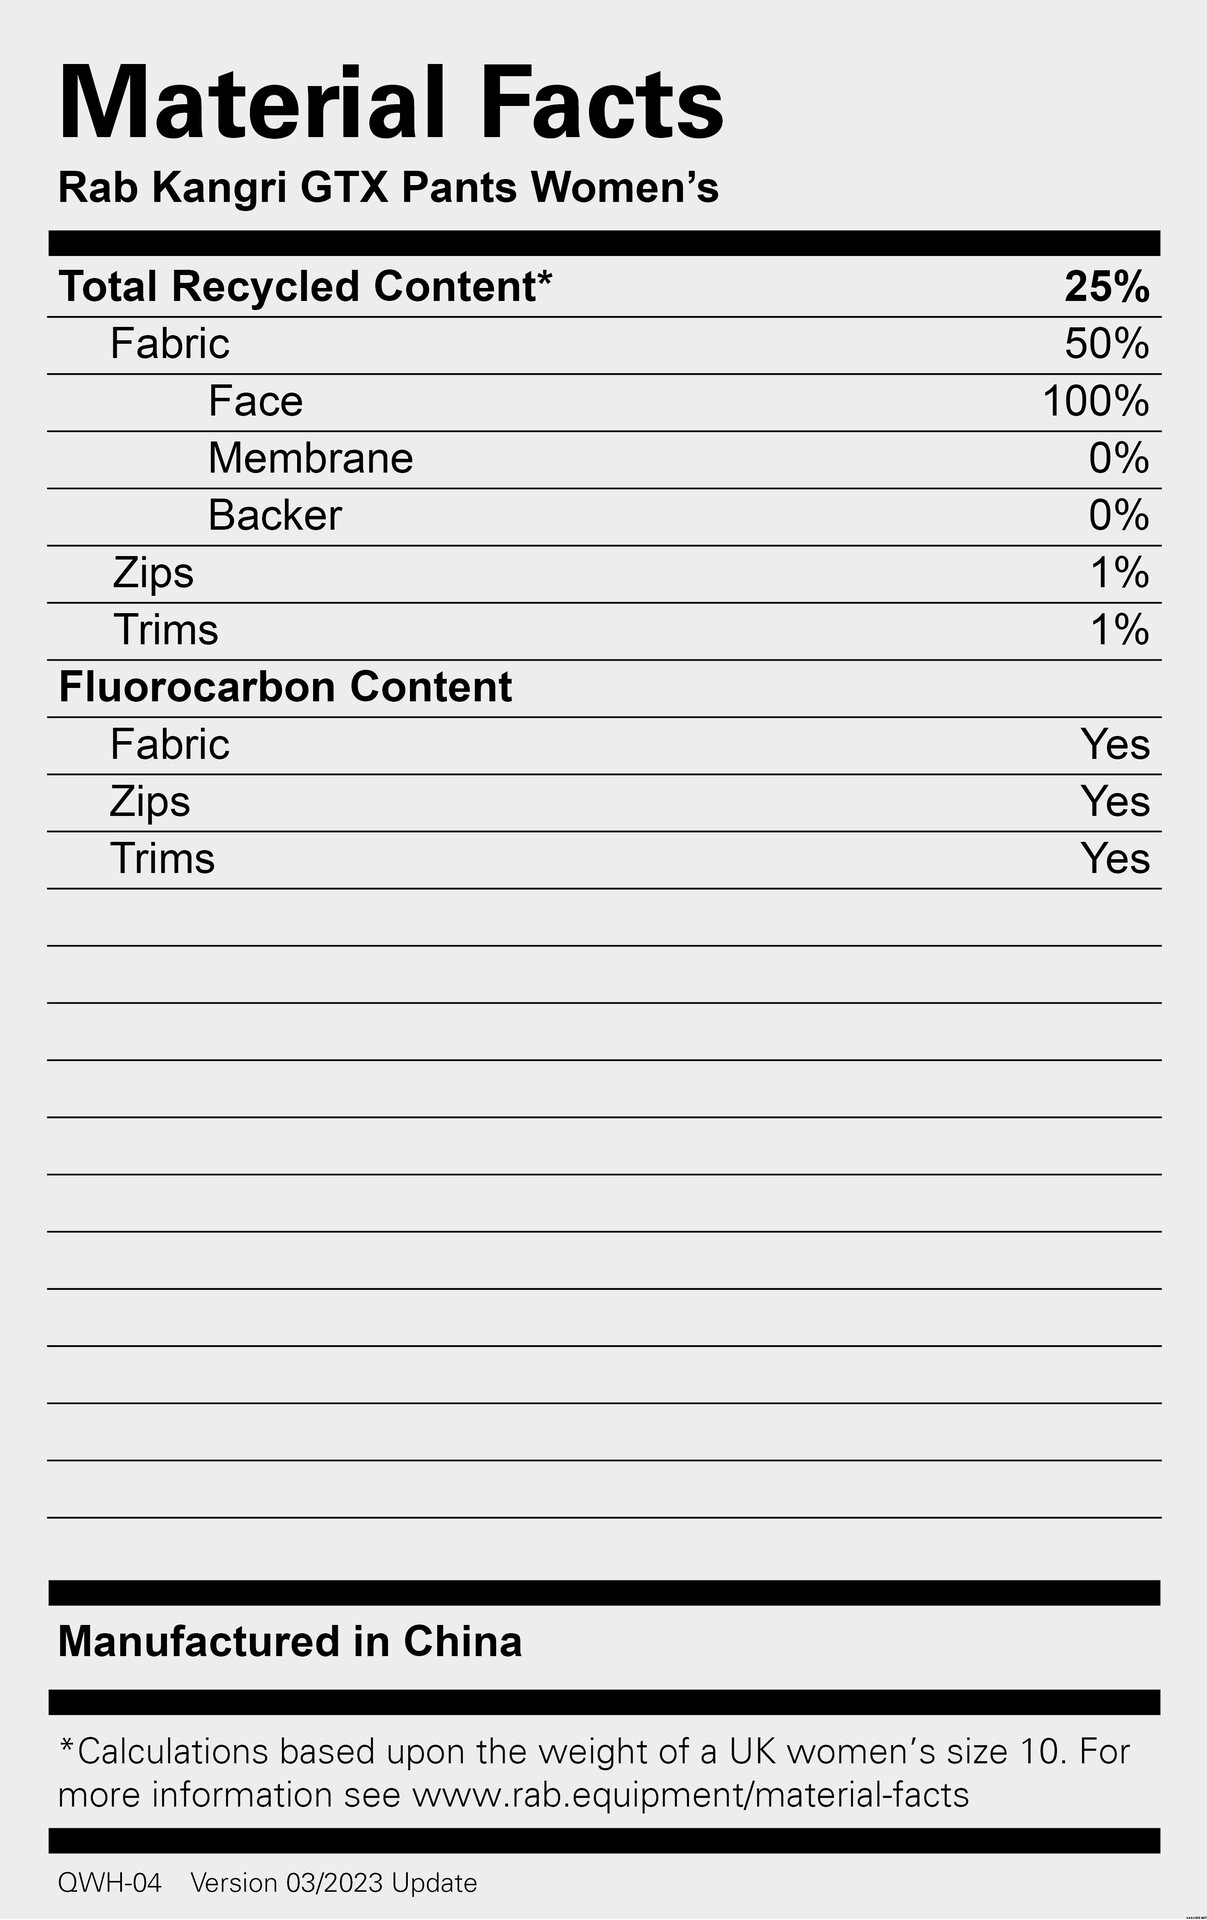The image size is (1207, 1920).
Task: Click the 25% total recycled value
Action: [1107, 287]
